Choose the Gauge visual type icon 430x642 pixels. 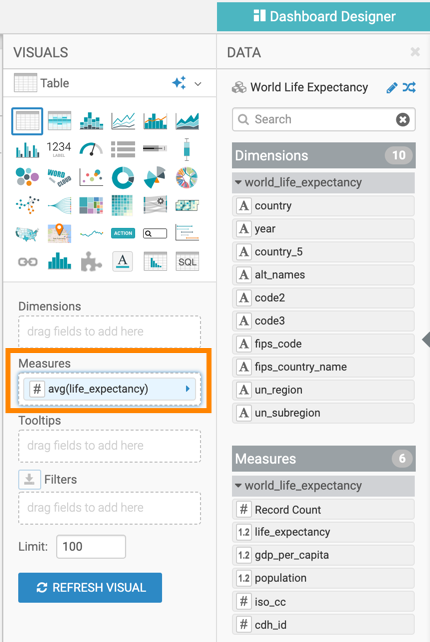point(91,149)
